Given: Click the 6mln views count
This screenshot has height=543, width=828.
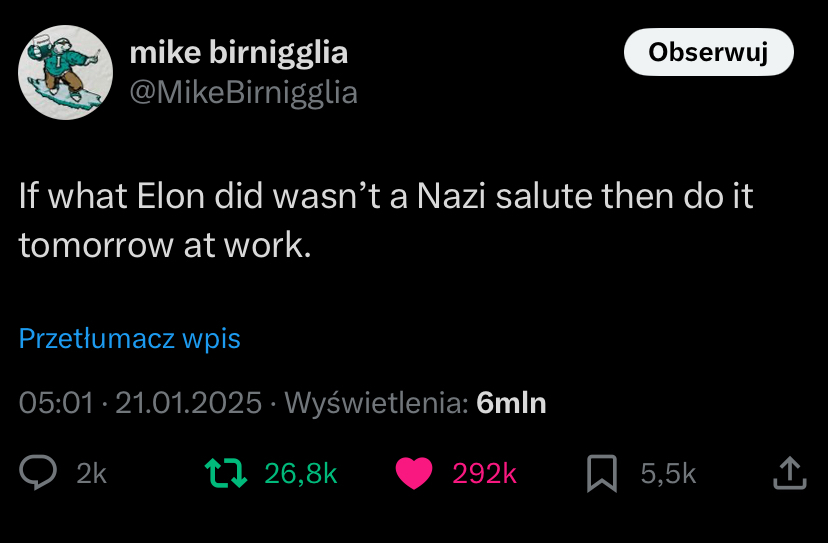Looking at the screenshot, I should (511, 403).
